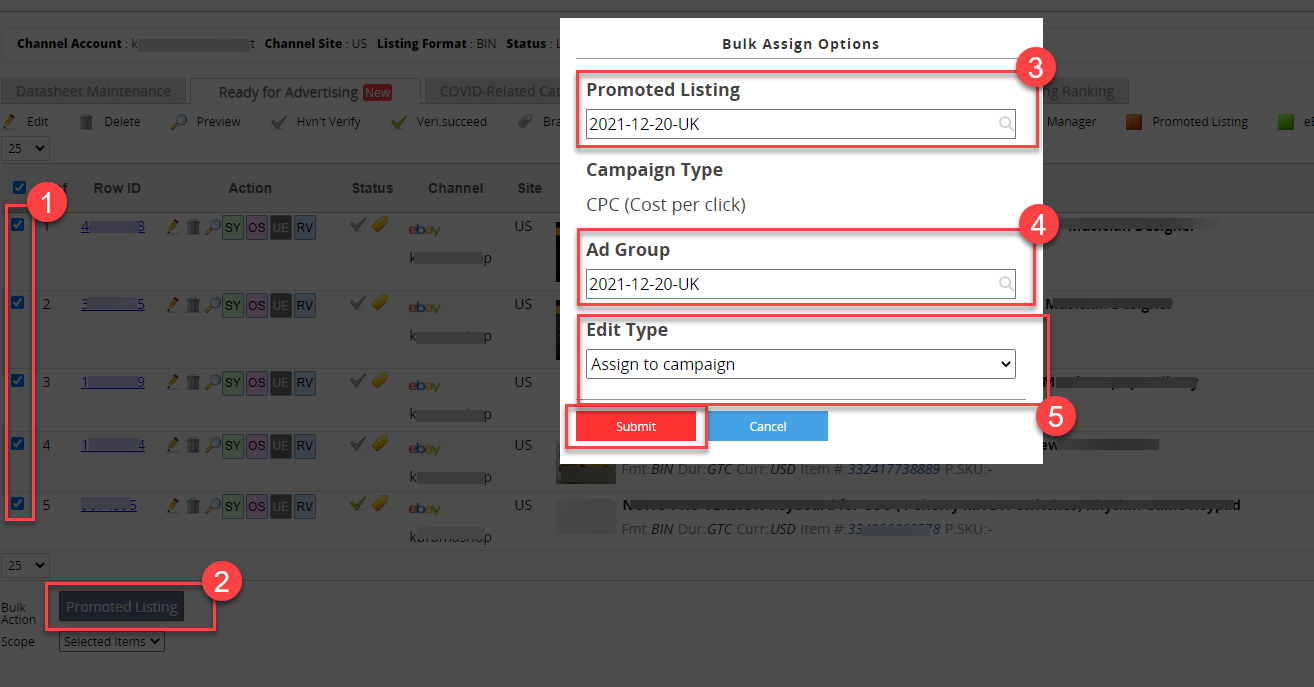Toggle the select-all checkbox in the table header
This screenshot has width=1314, height=687.
18,187
